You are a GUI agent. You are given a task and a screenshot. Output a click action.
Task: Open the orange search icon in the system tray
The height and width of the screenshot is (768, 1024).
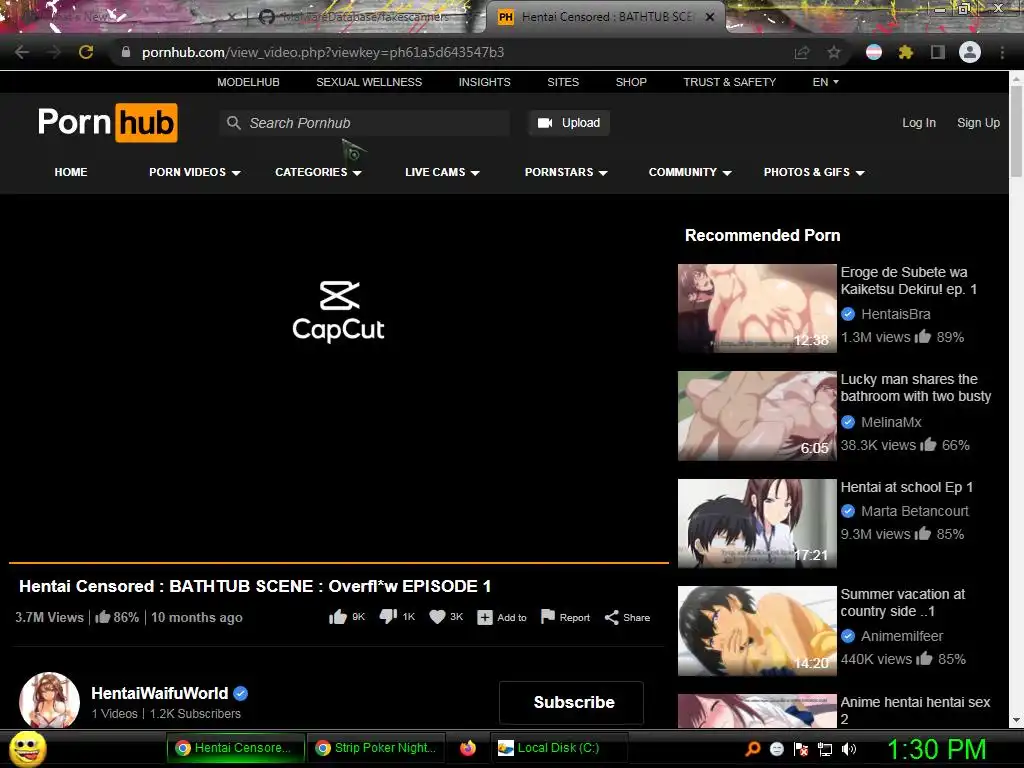pos(753,749)
